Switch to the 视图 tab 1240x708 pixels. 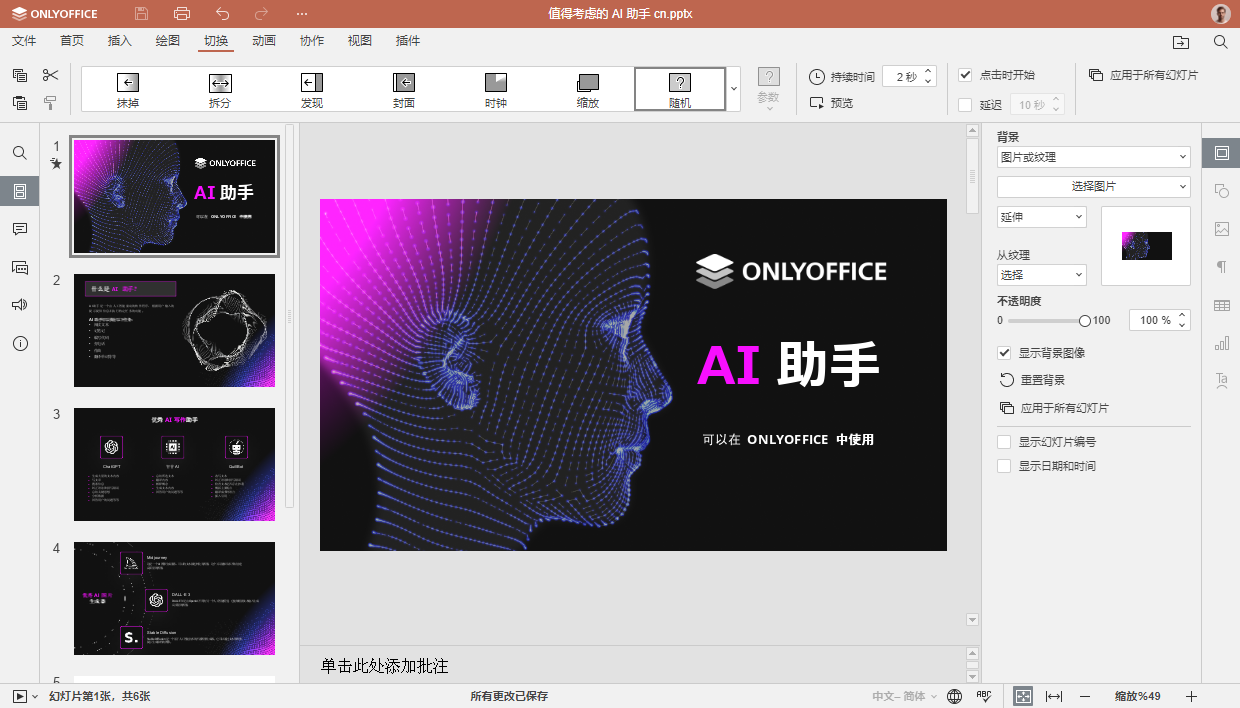[x=360, y=41]
